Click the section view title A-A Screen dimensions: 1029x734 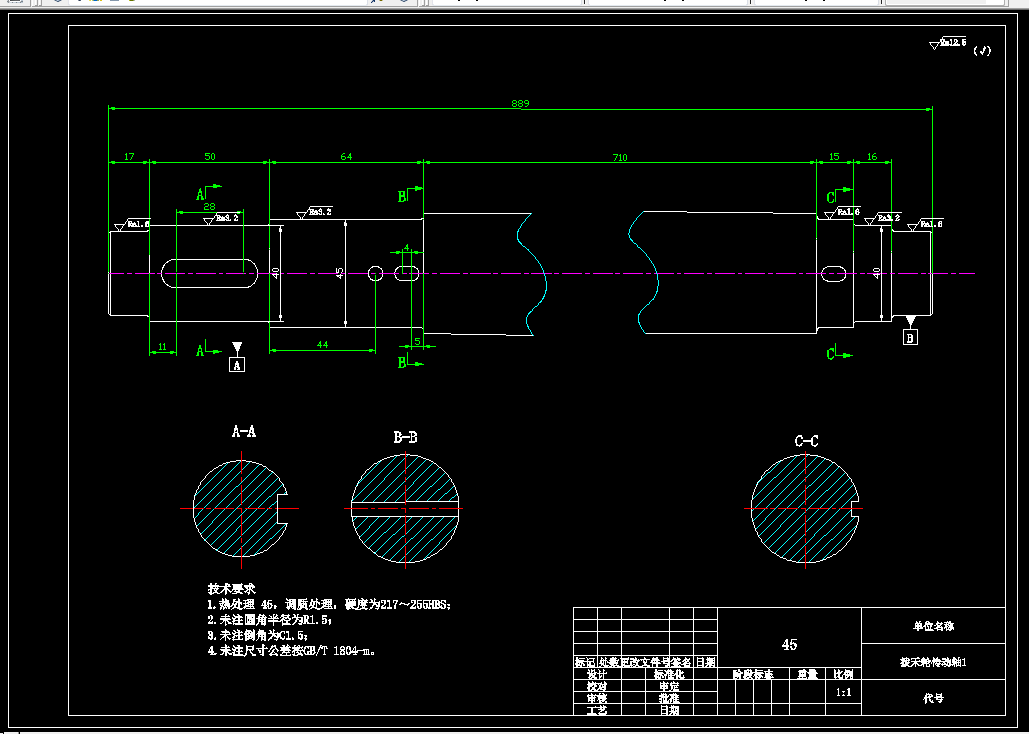coord(243,431)
